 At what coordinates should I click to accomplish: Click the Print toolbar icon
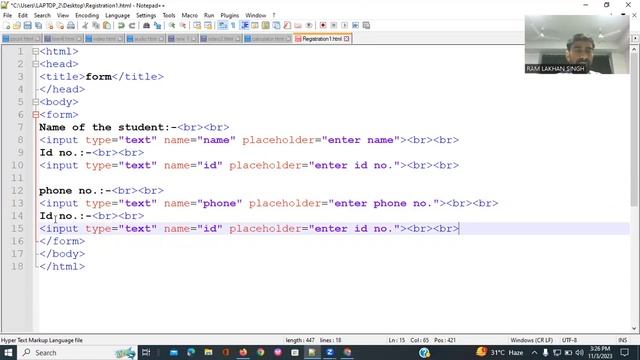[71, 25]
